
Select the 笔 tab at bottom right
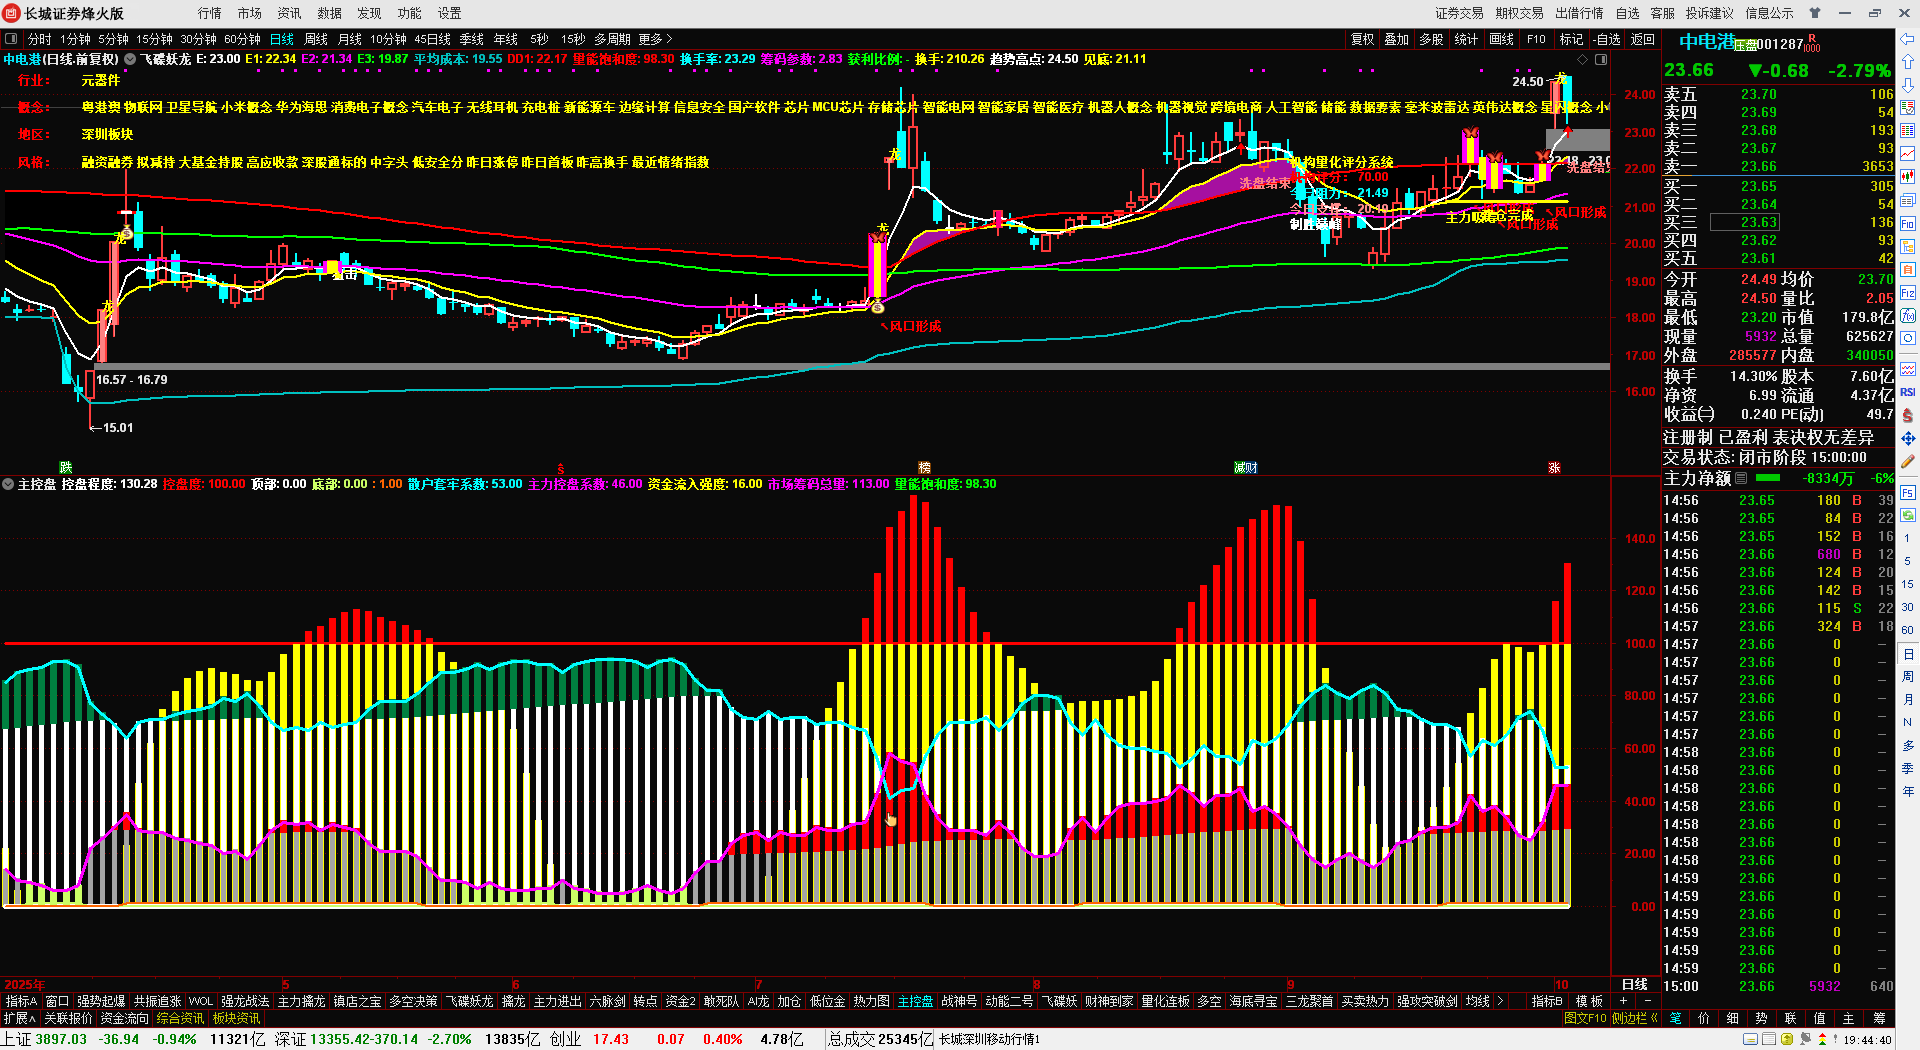[1676, 1018]
